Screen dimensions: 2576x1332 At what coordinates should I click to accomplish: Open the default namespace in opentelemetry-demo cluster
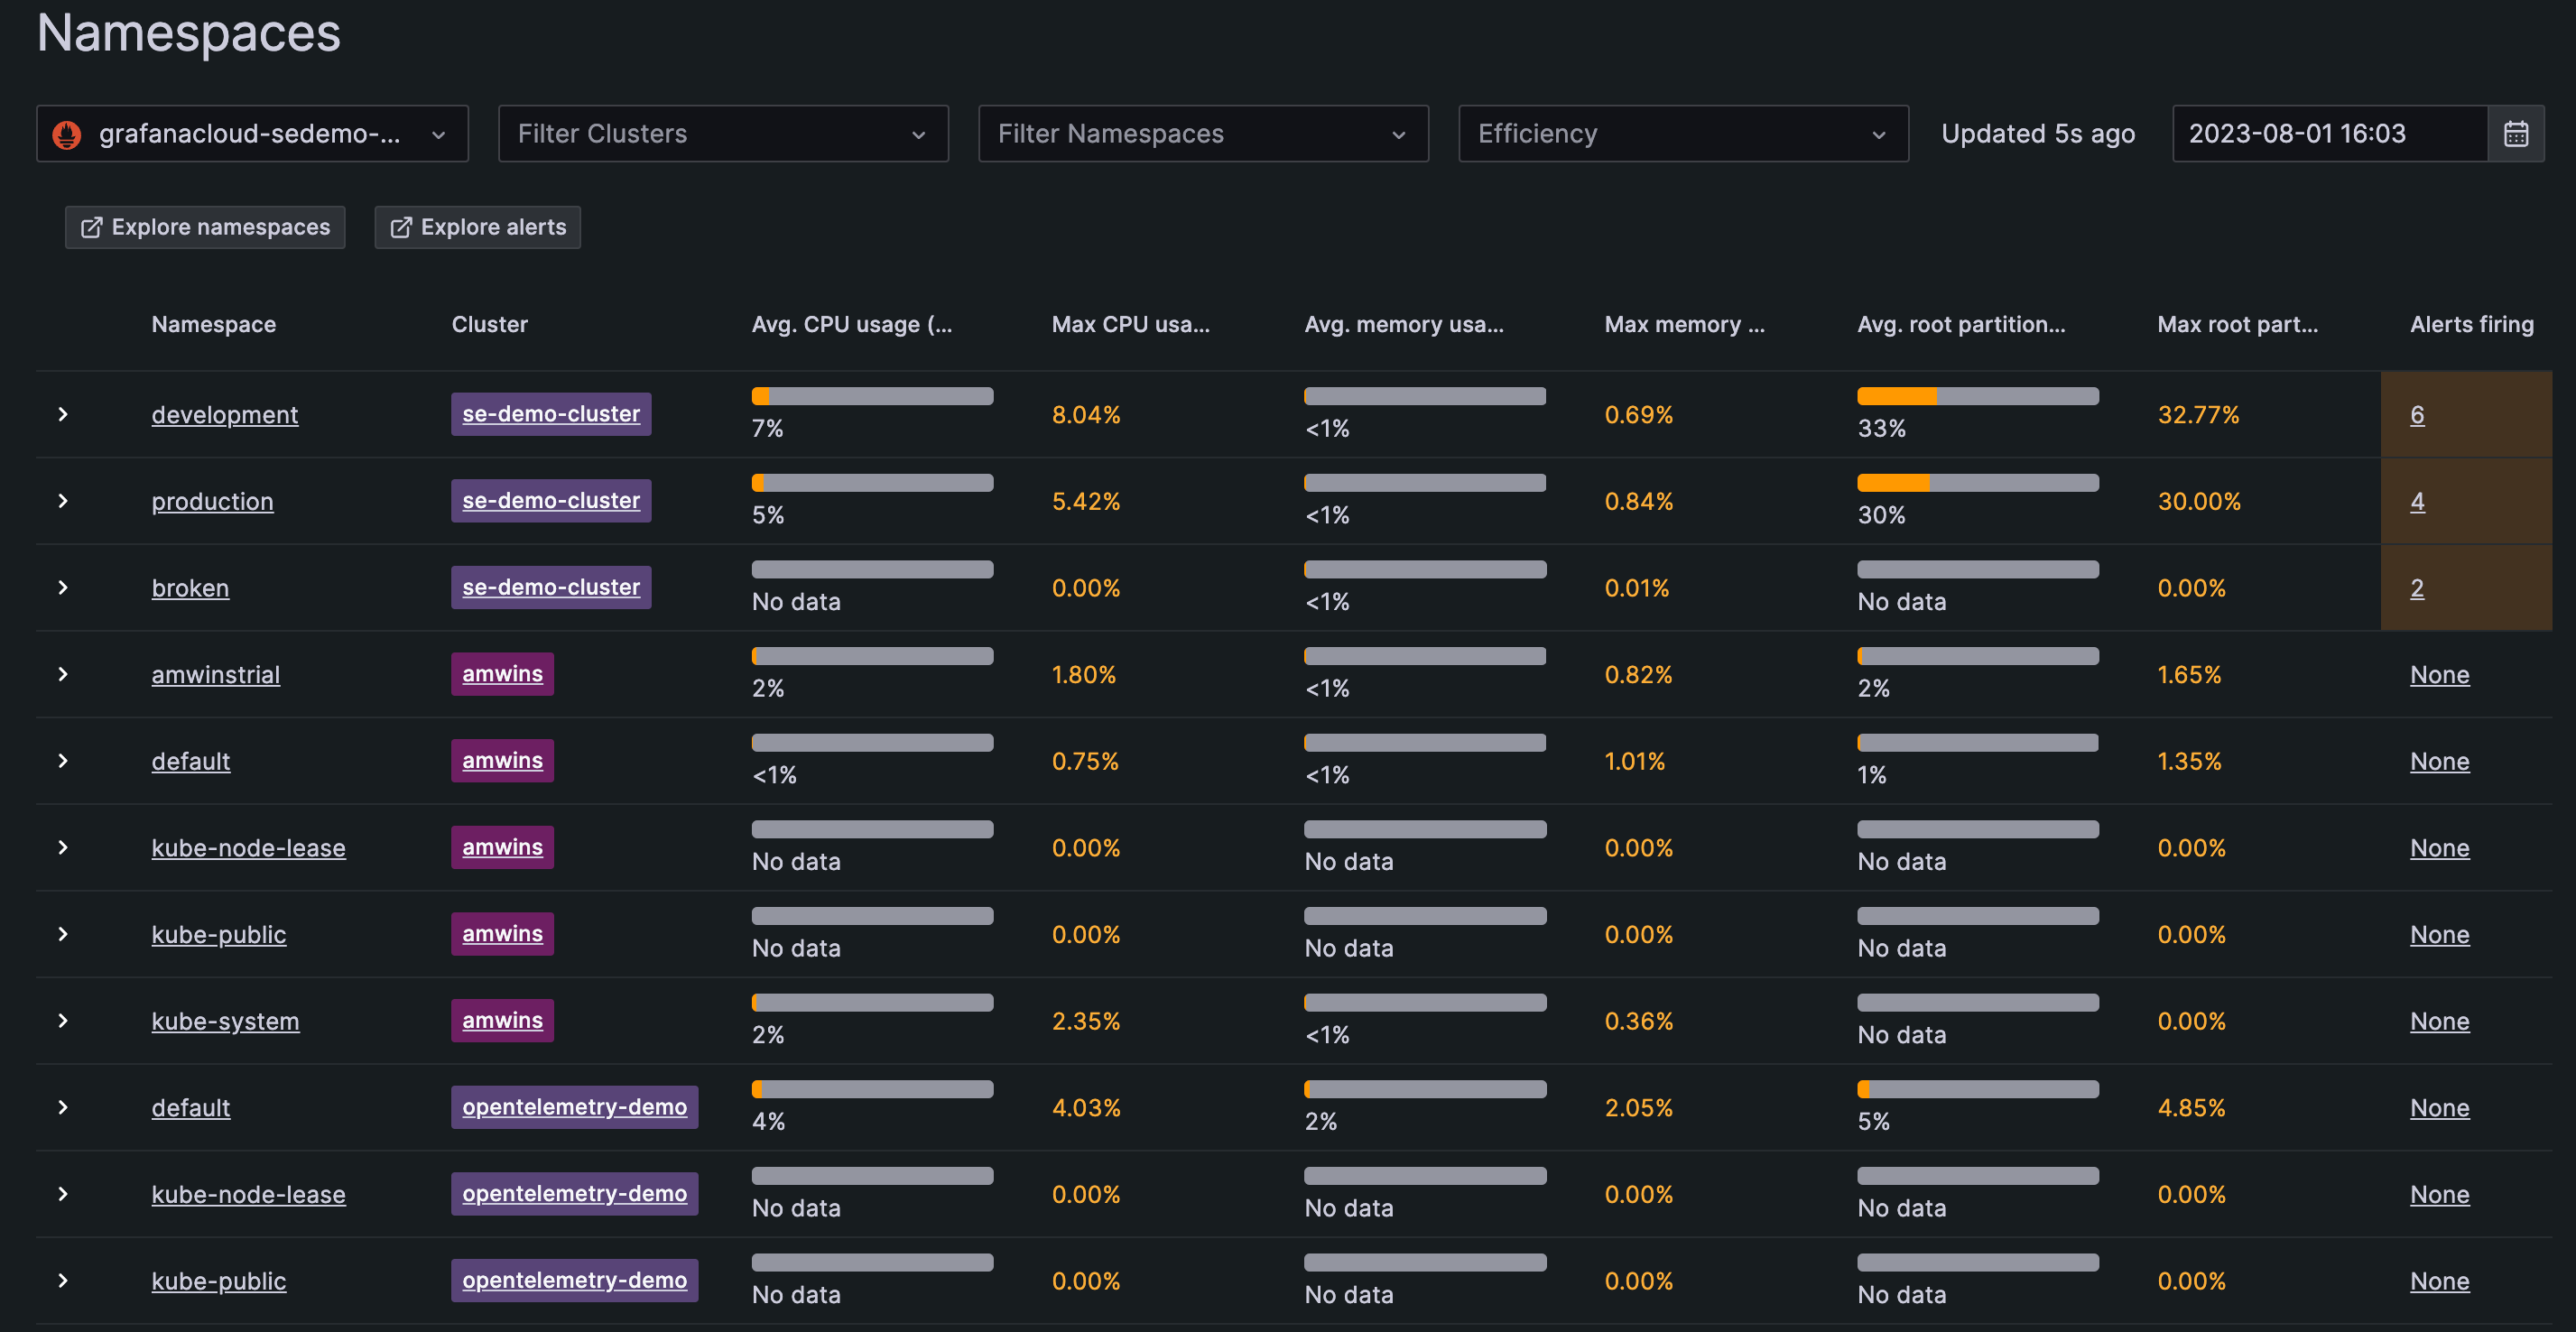(191, 1107)
